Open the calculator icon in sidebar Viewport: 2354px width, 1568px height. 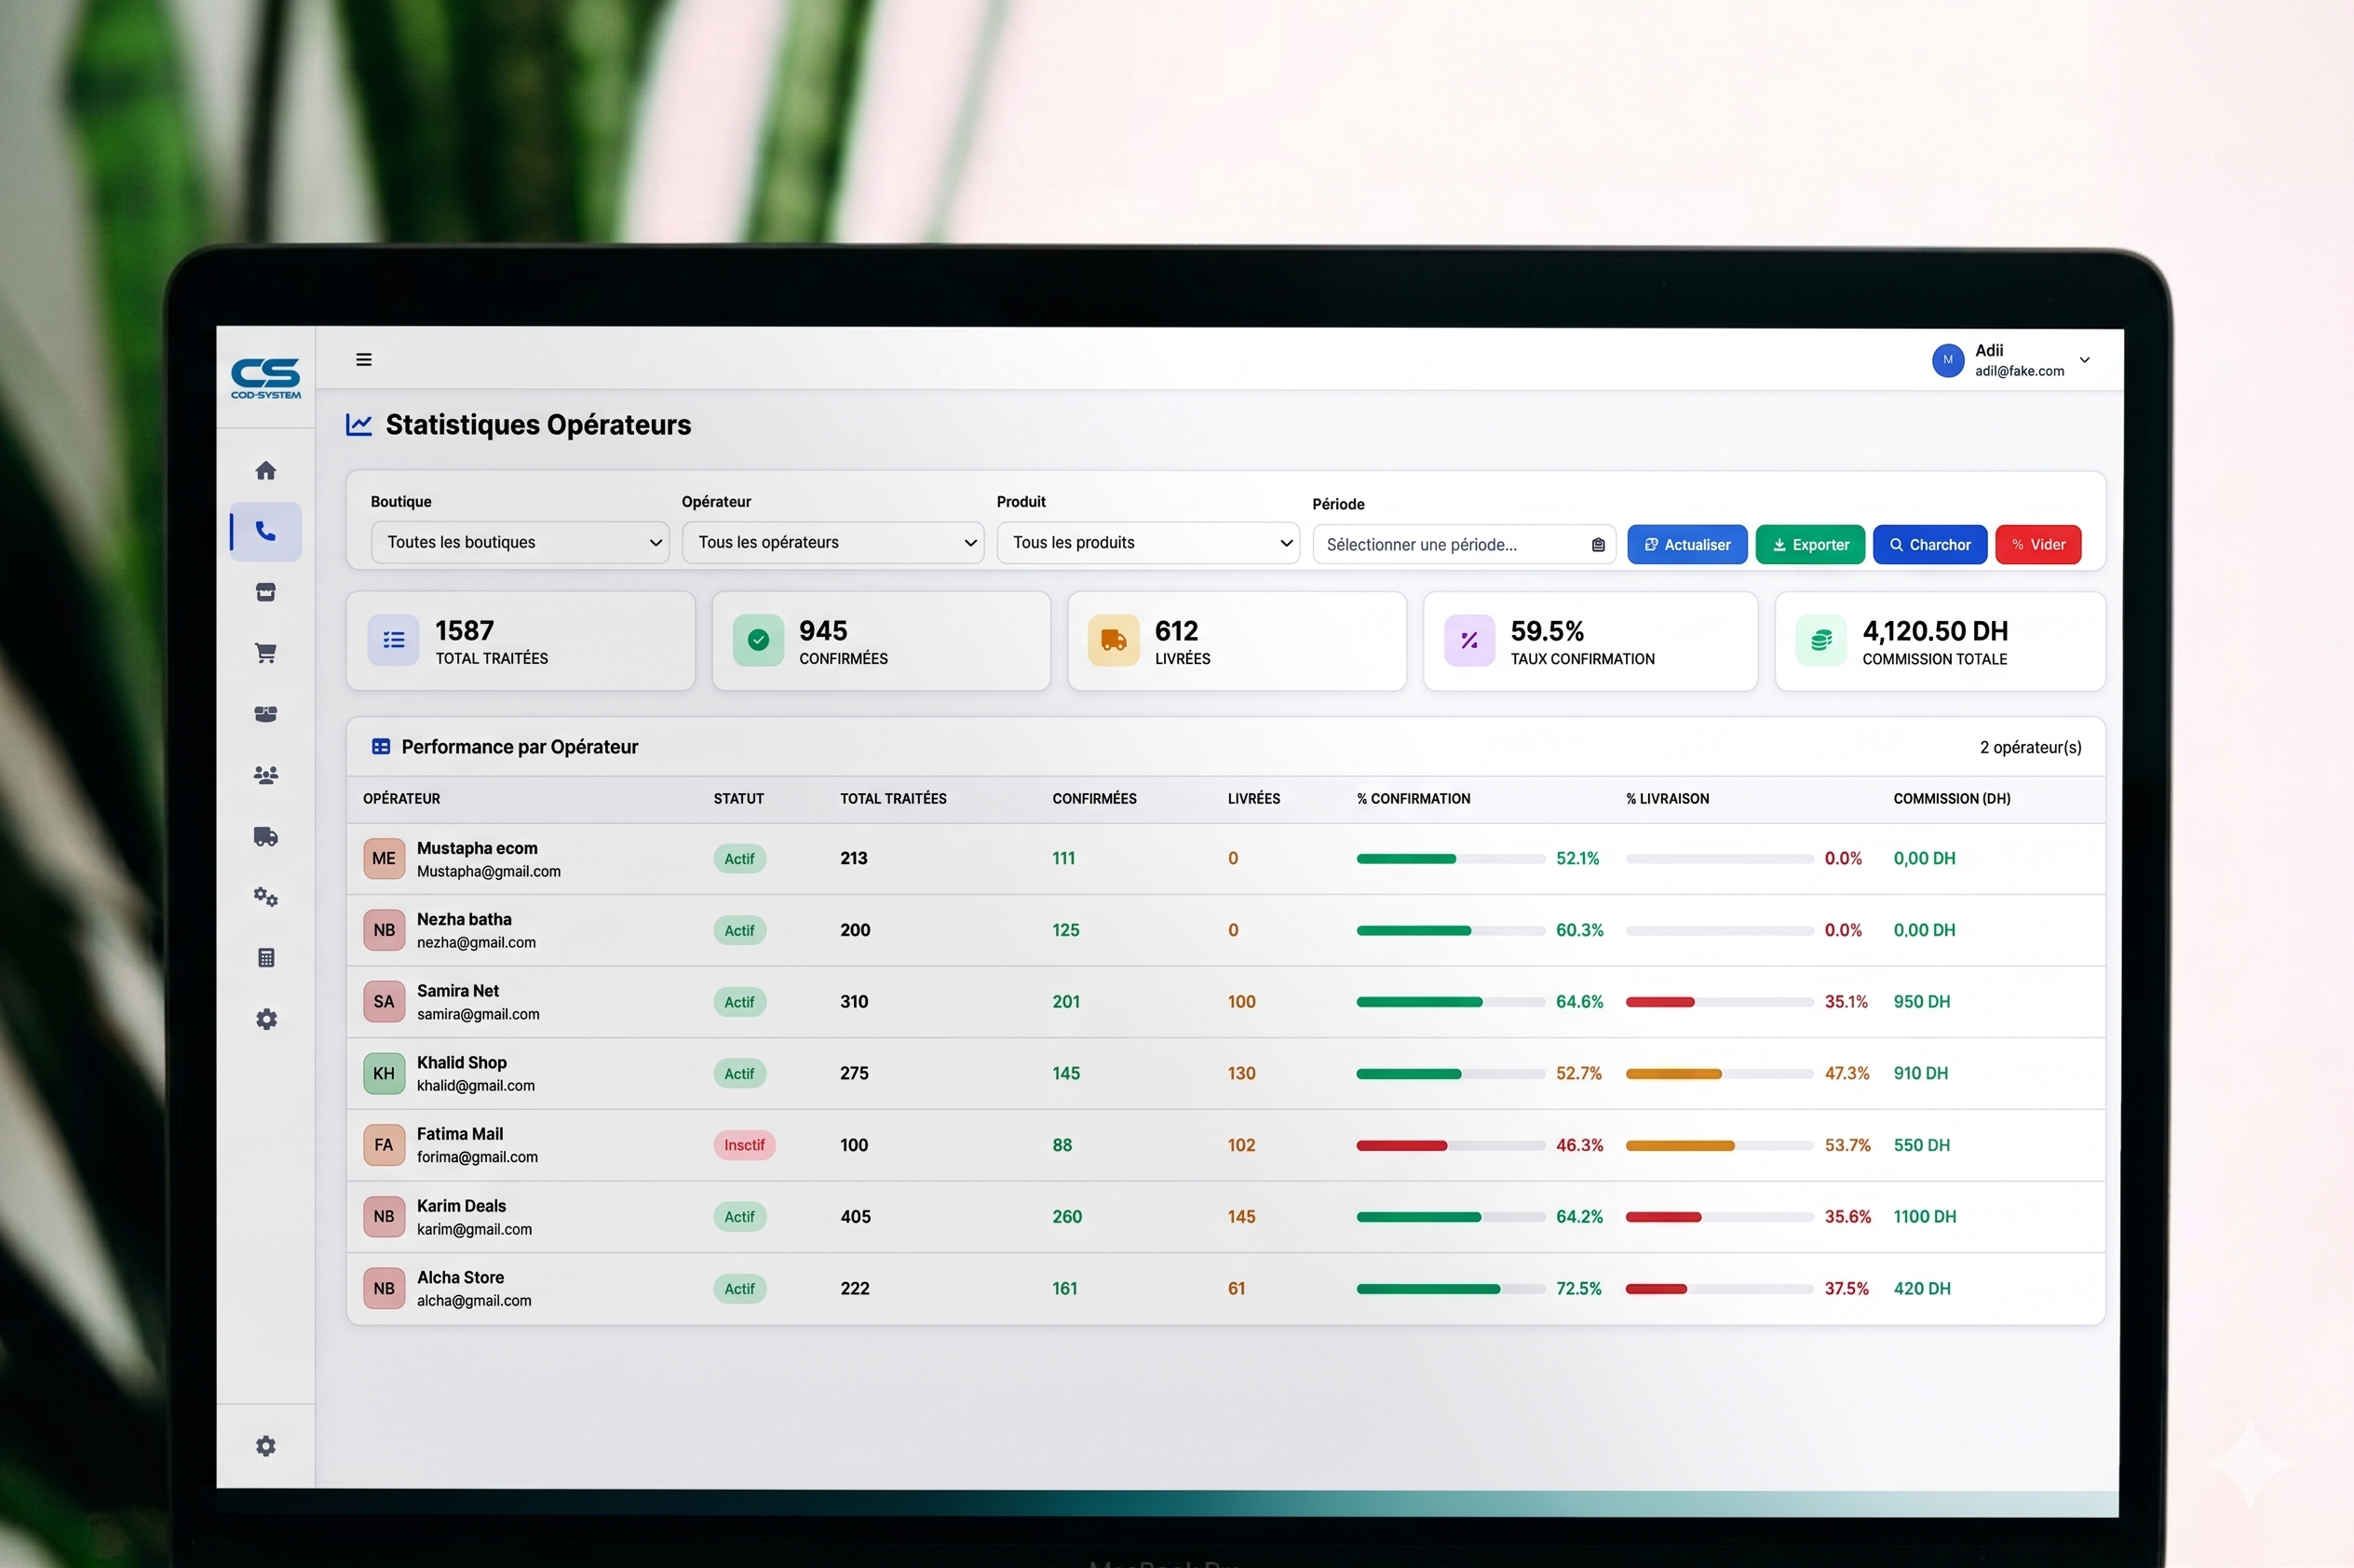[x=266, y=958]
